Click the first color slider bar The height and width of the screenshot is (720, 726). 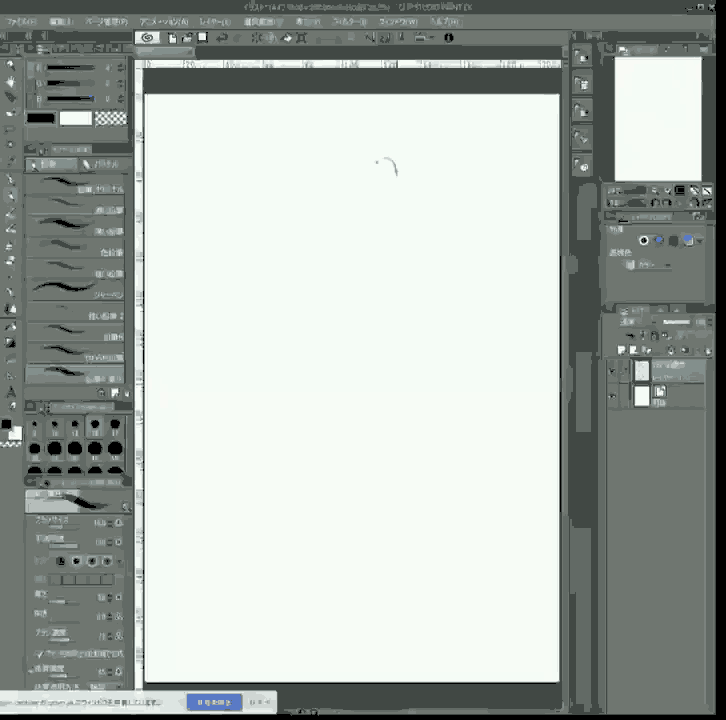(70, 68)
